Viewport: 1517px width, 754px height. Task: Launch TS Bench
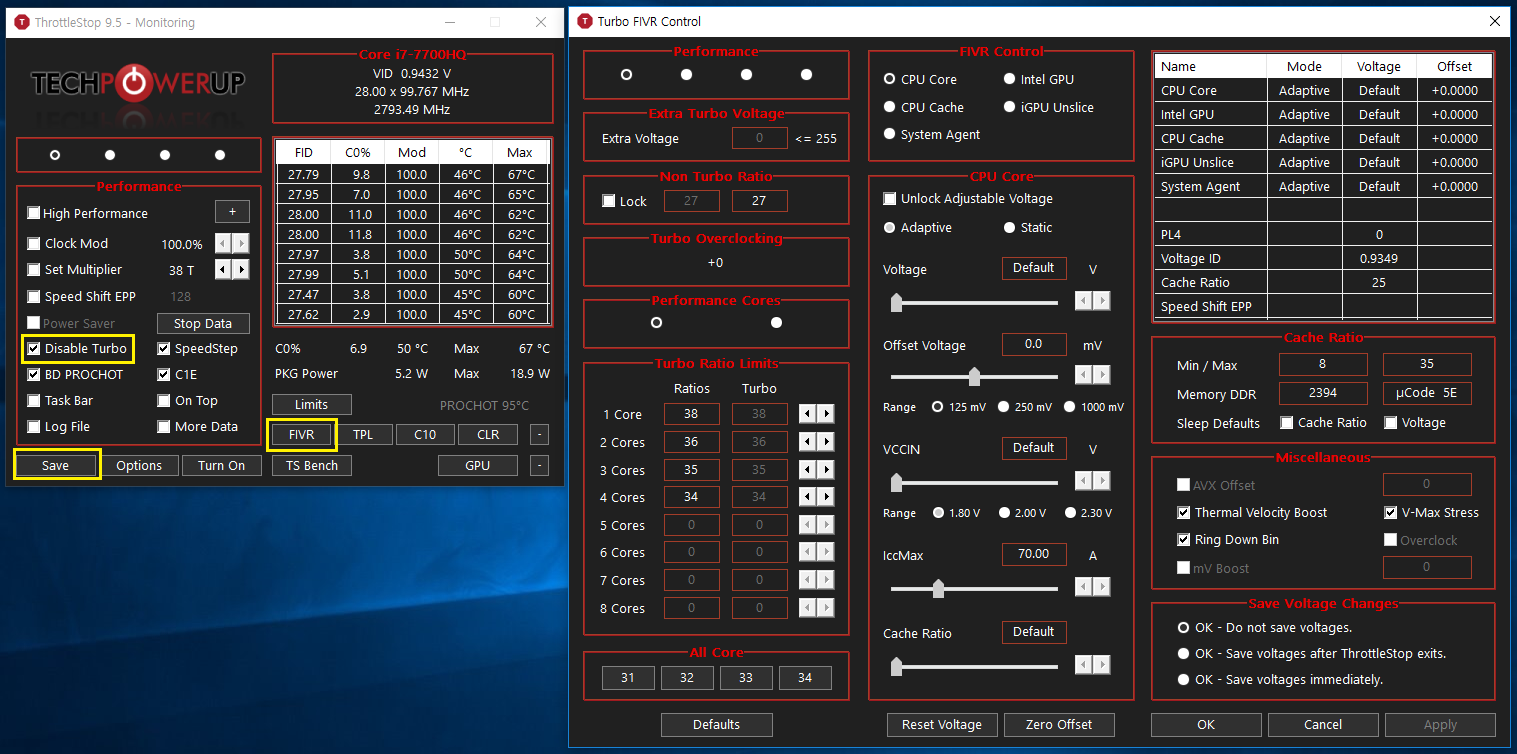click(x=311, y=465)
